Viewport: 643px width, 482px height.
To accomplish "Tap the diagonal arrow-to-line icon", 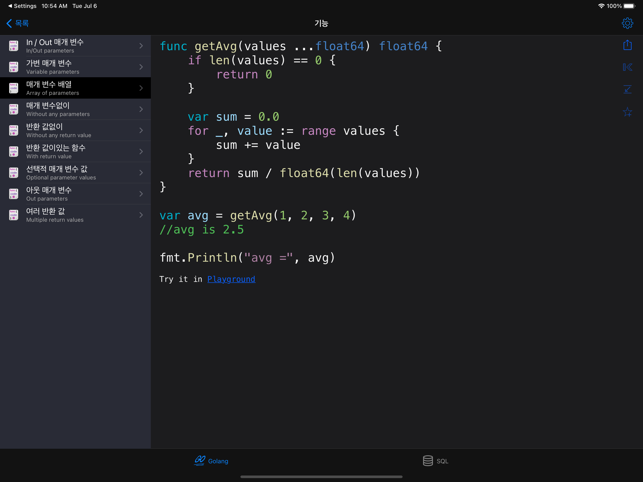I will pos(627,90).
